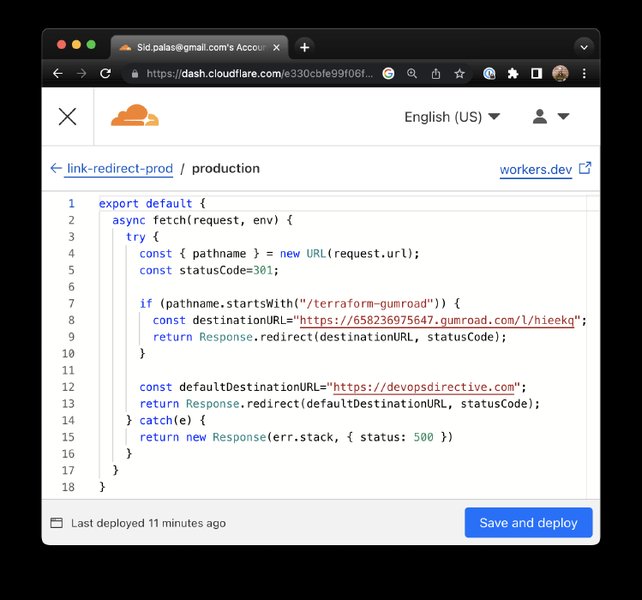Image resolution: width=642 pixels, height=600 pixels.
Task: Open the tab search chevron
Action: tap(584, 48)
